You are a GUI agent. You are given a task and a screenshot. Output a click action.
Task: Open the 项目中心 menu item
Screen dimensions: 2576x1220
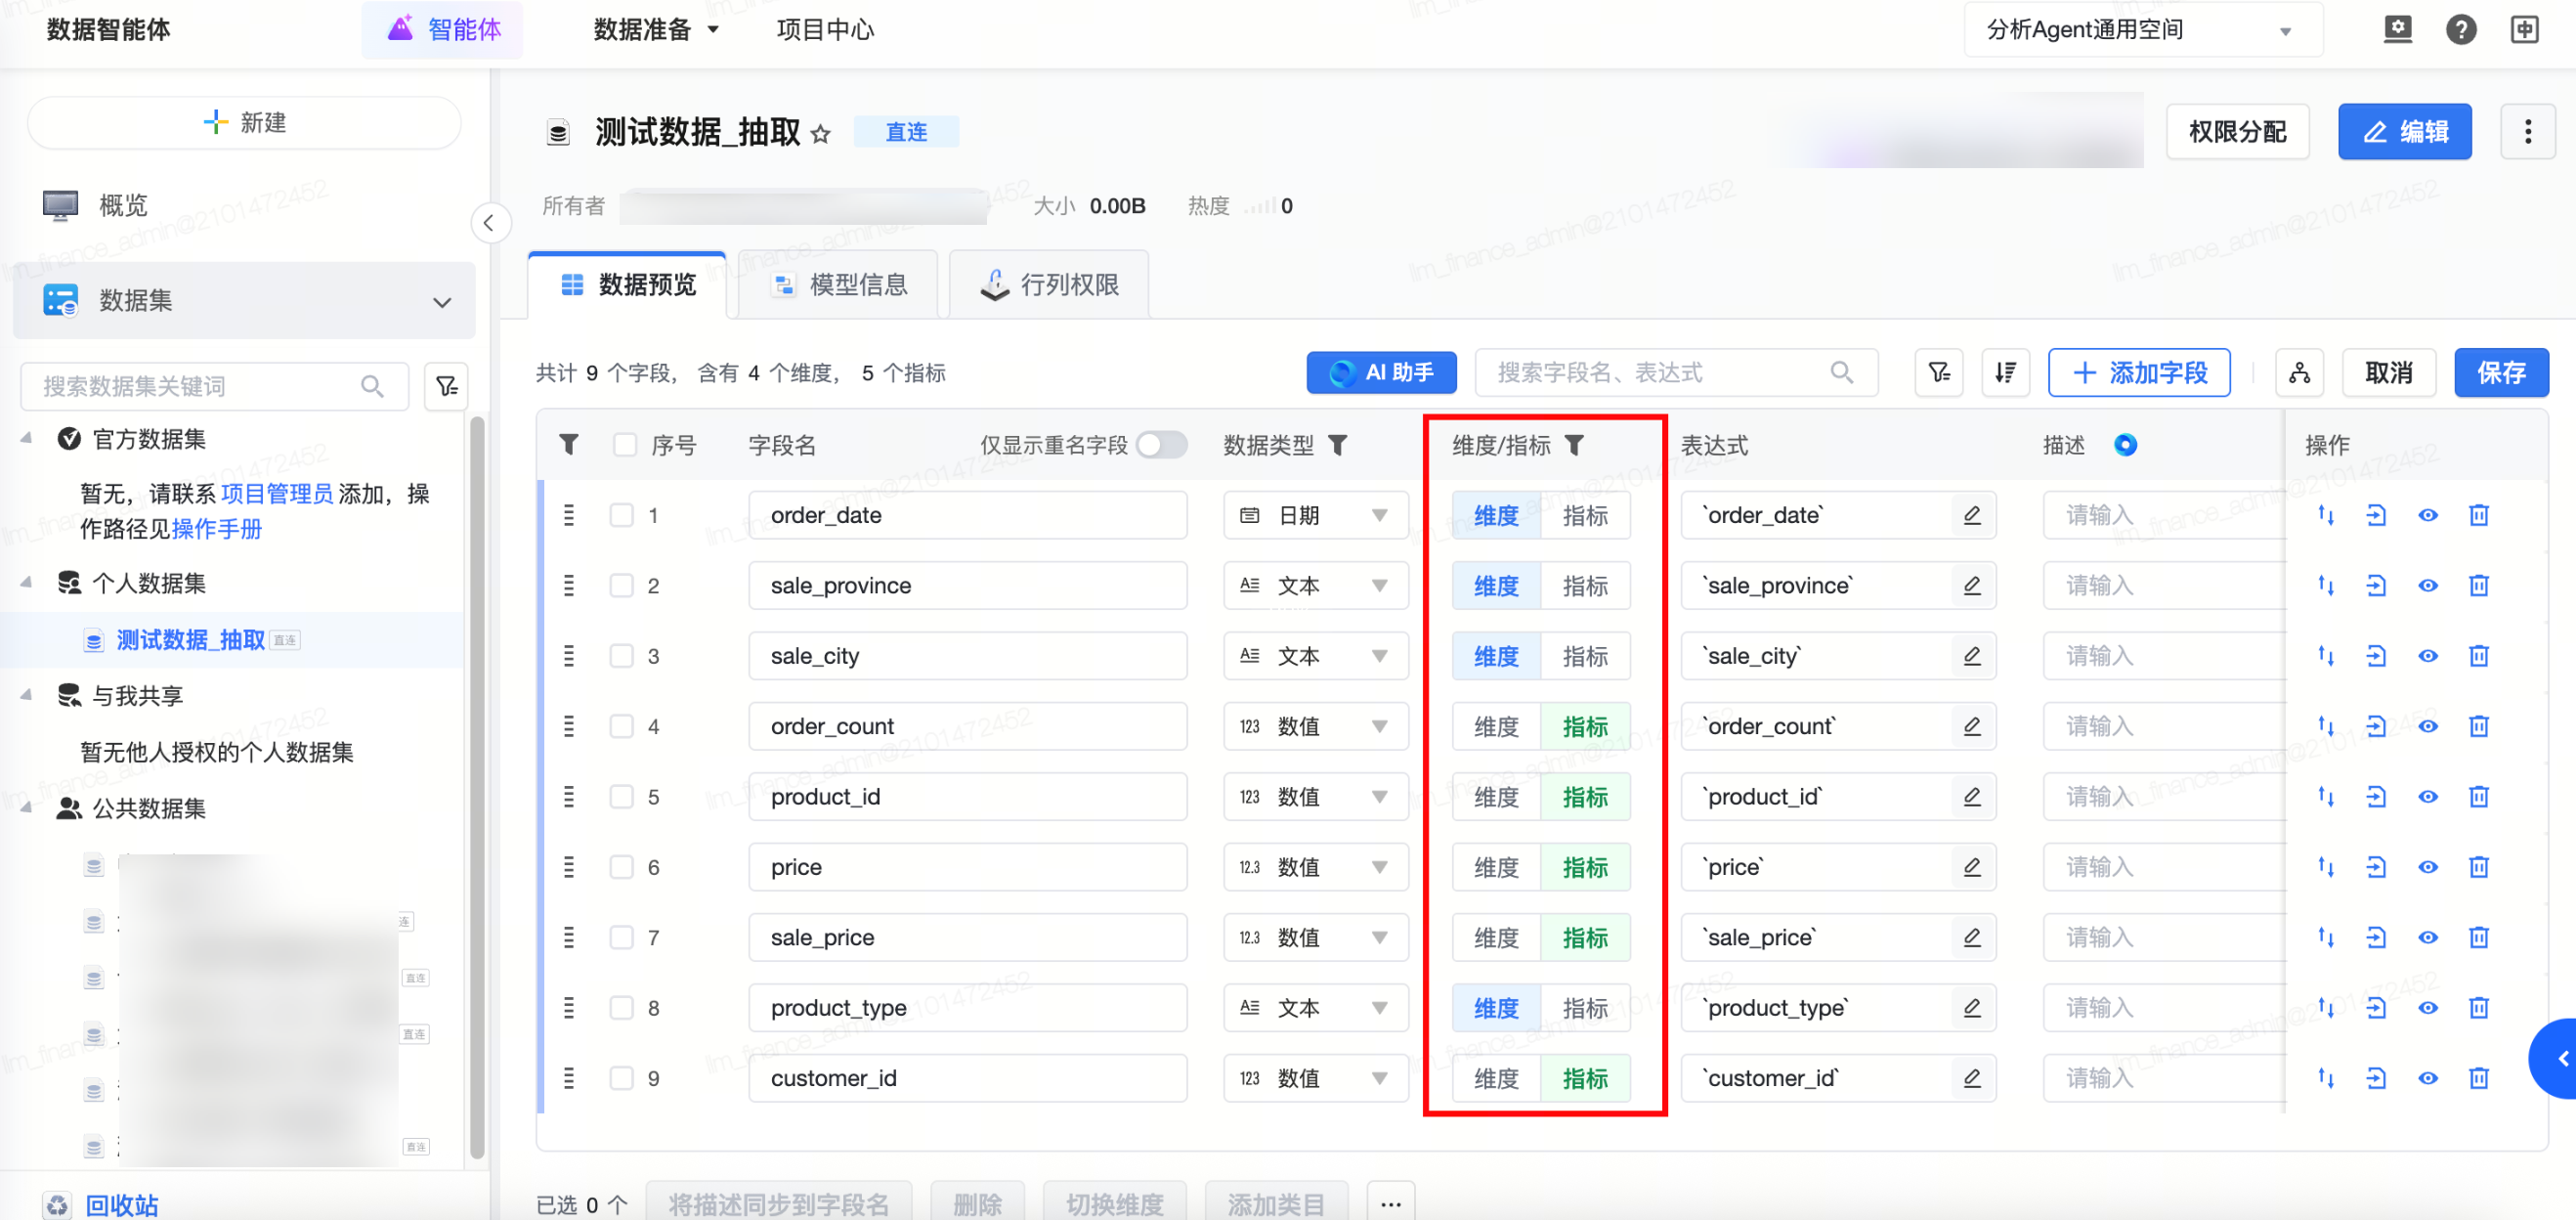click(x=825, y=30)
